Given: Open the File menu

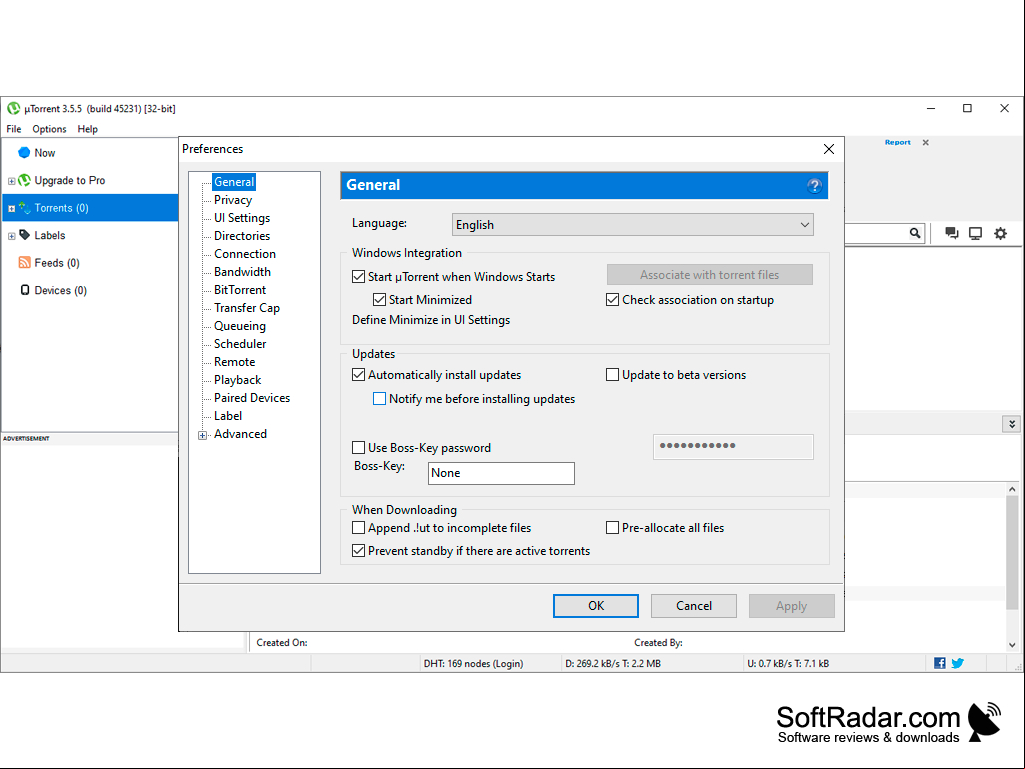Looking at the screenshot, I should coord(14,129).
